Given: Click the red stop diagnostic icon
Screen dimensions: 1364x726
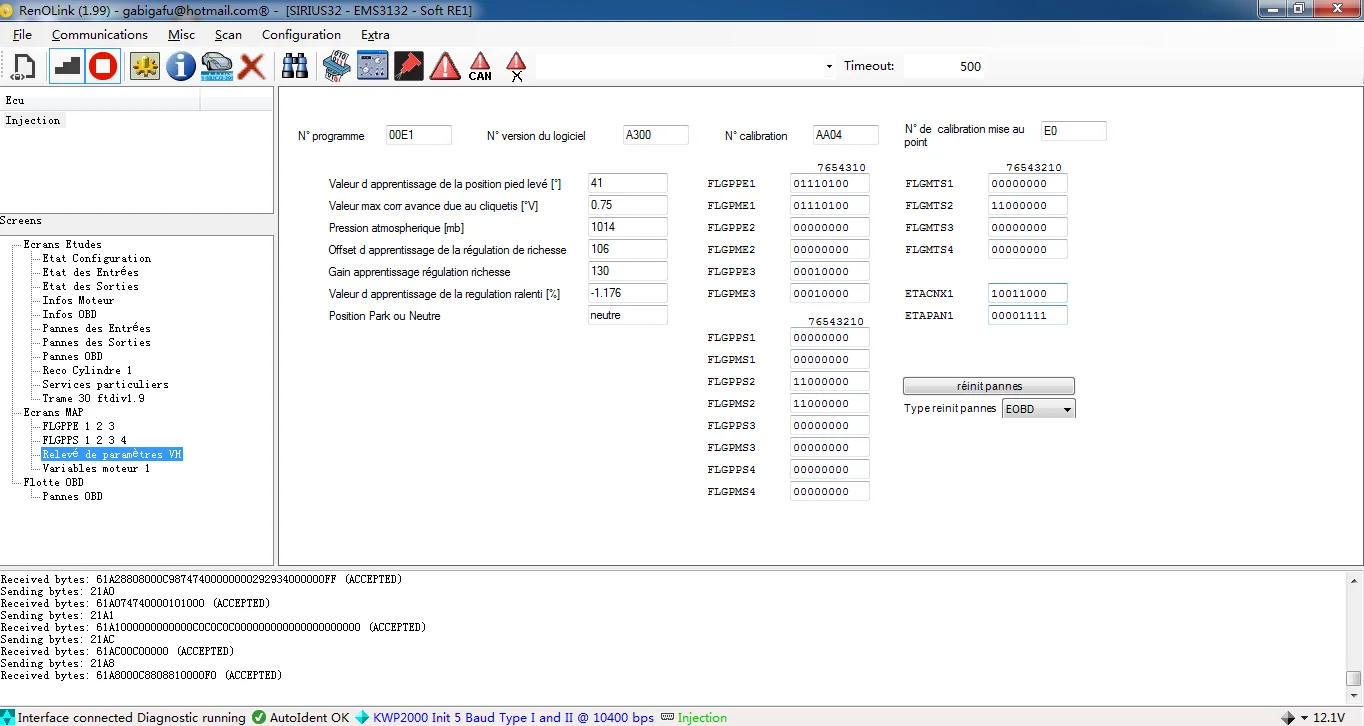Looking at the screenshot, I should [103, 67].
